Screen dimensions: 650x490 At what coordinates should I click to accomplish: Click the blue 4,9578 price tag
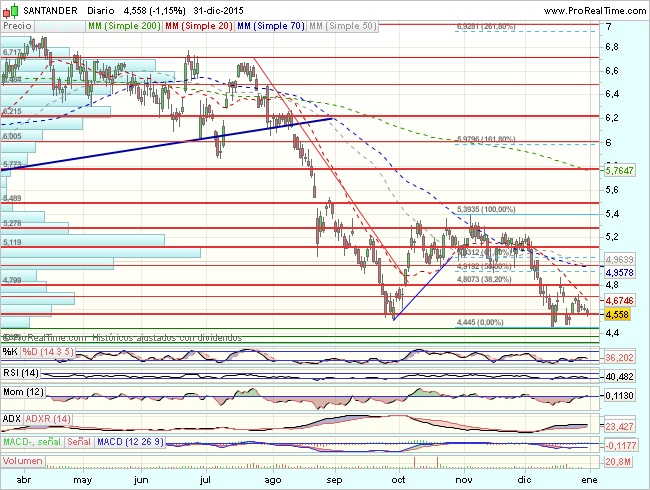click(619, 272)
